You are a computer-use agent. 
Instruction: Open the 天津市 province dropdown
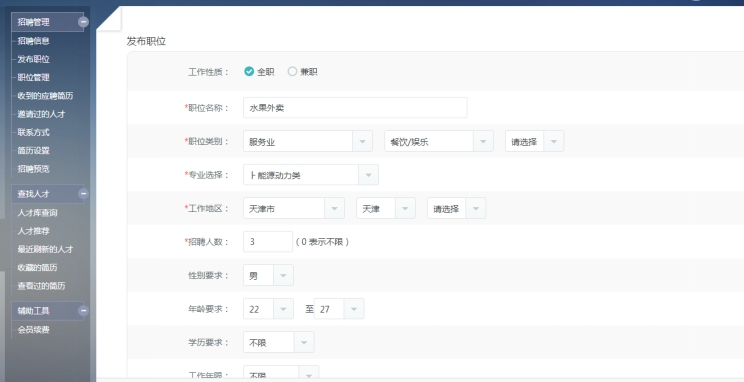pyautogui.click(x=294, y=208)
